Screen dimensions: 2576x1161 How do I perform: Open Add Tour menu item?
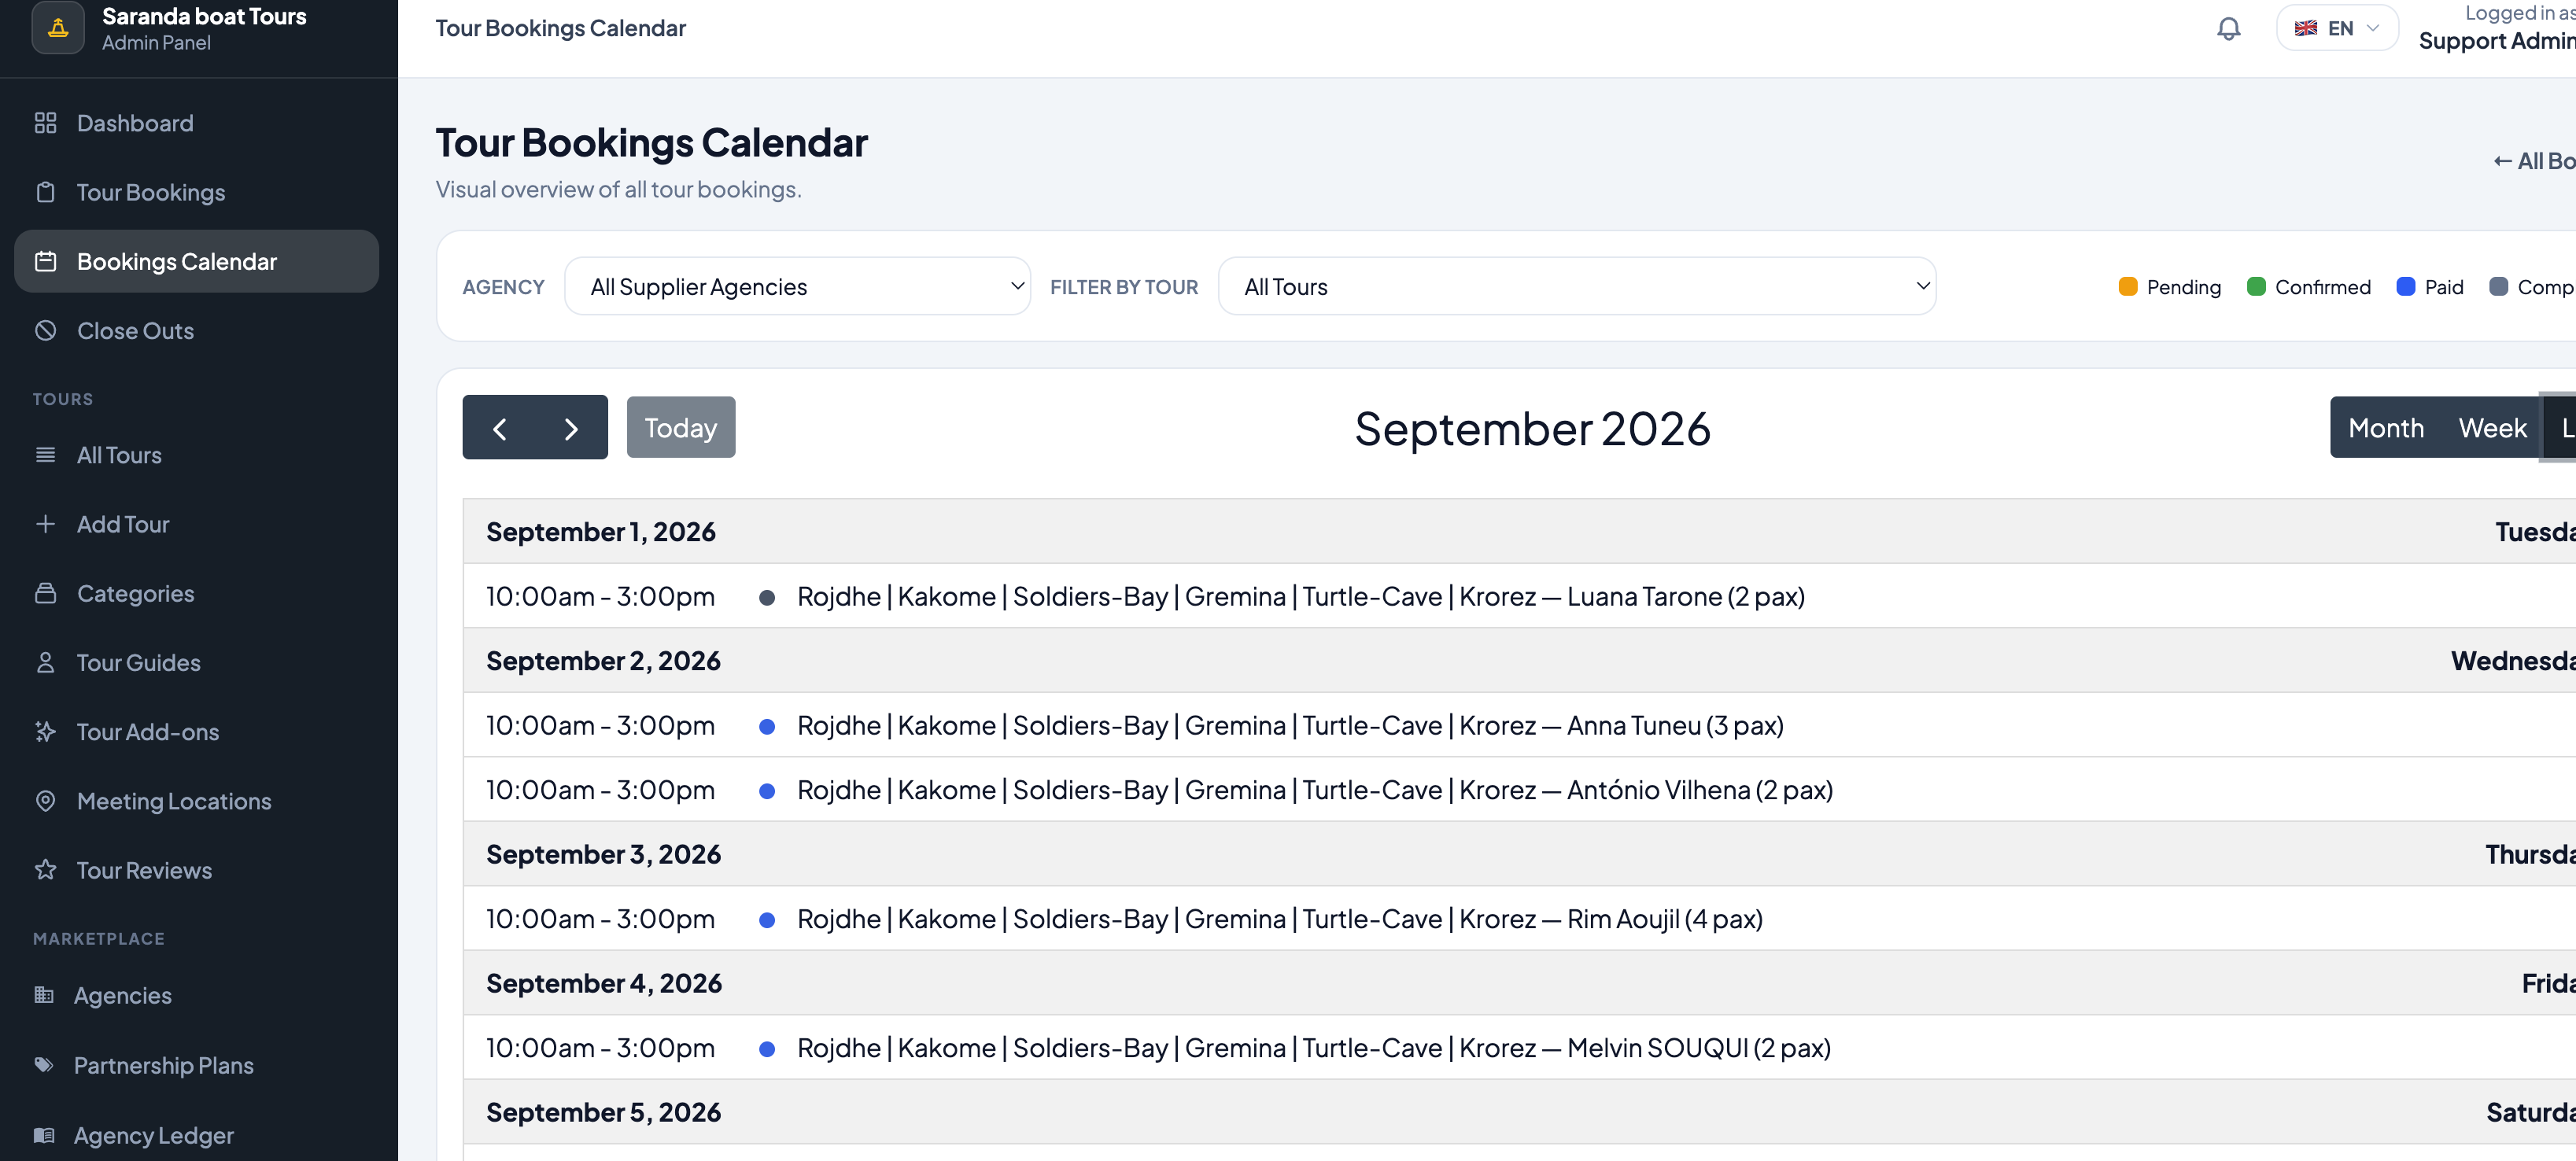pyautogui.click(x=196, y=524)
